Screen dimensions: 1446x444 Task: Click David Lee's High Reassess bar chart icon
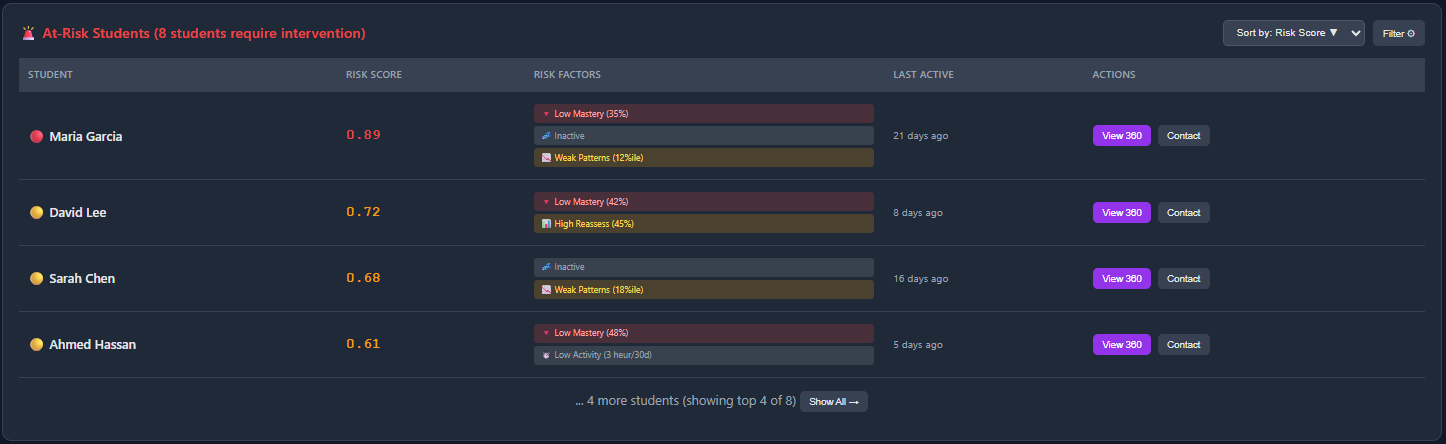[x=546, y=224]
